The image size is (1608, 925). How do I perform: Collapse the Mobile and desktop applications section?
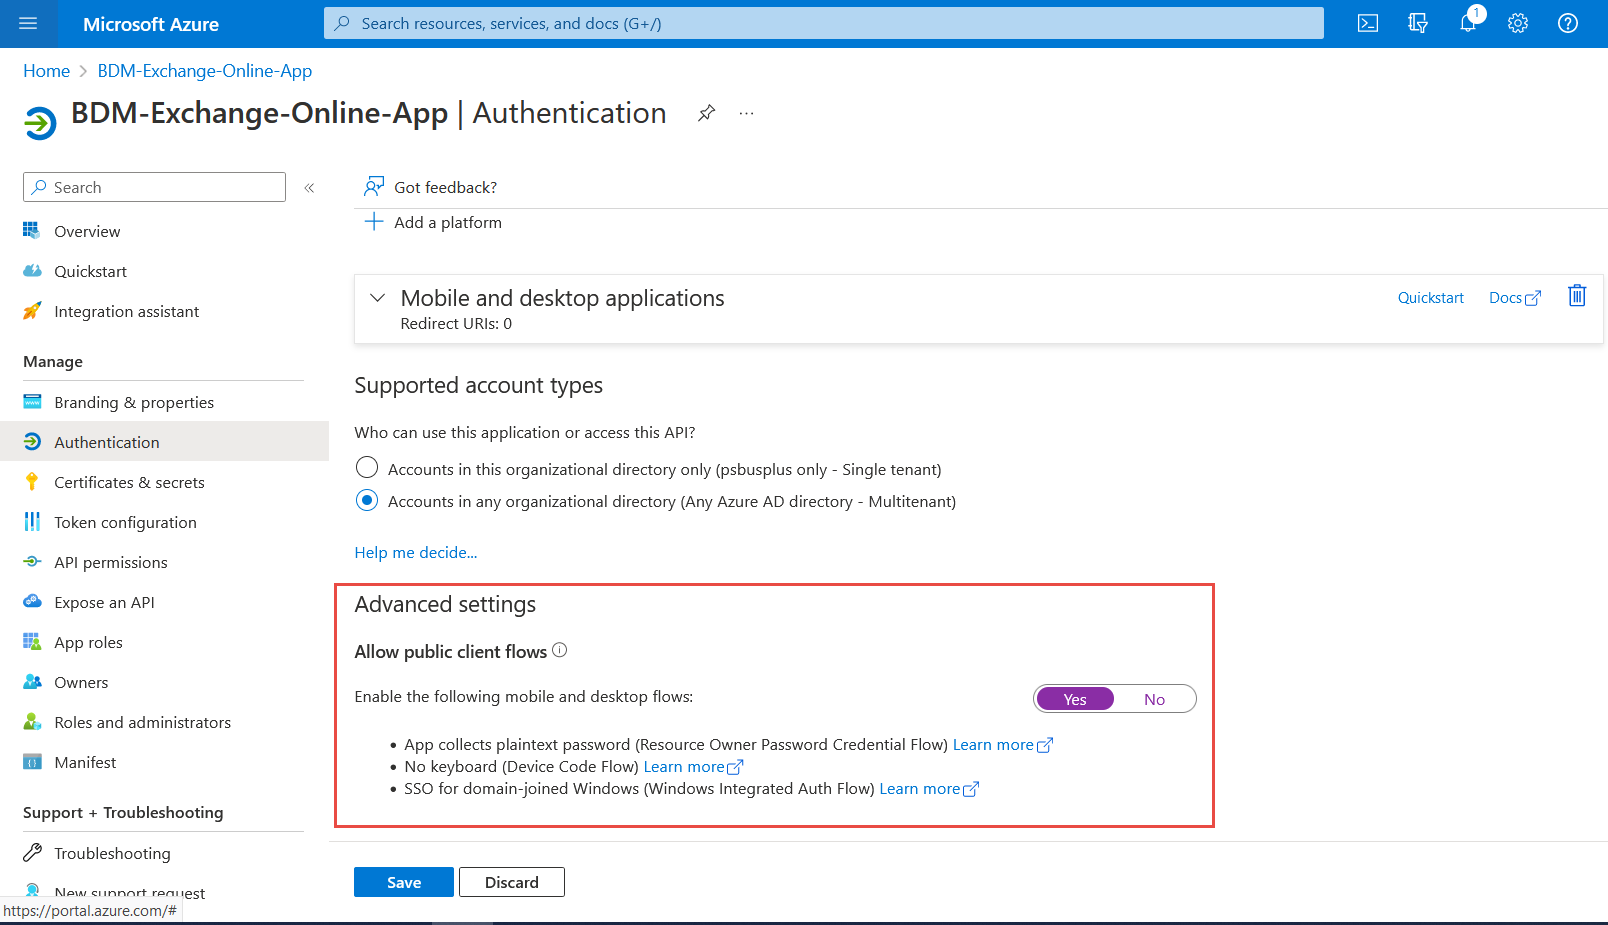point(378,298)
